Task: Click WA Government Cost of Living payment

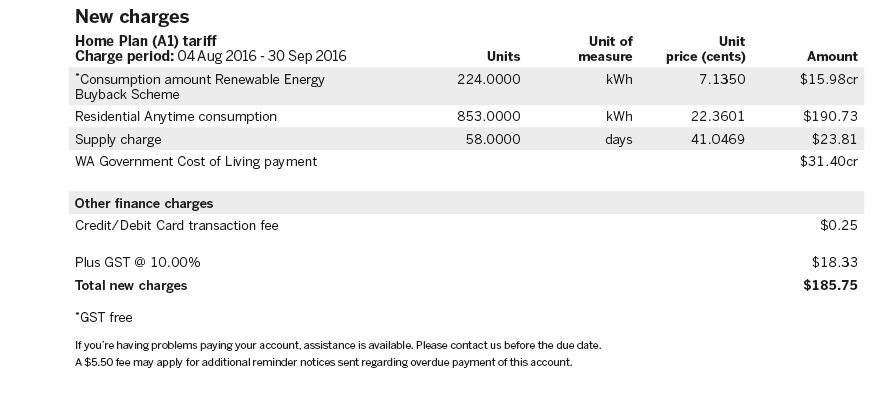Action: [x=196, y=162]
